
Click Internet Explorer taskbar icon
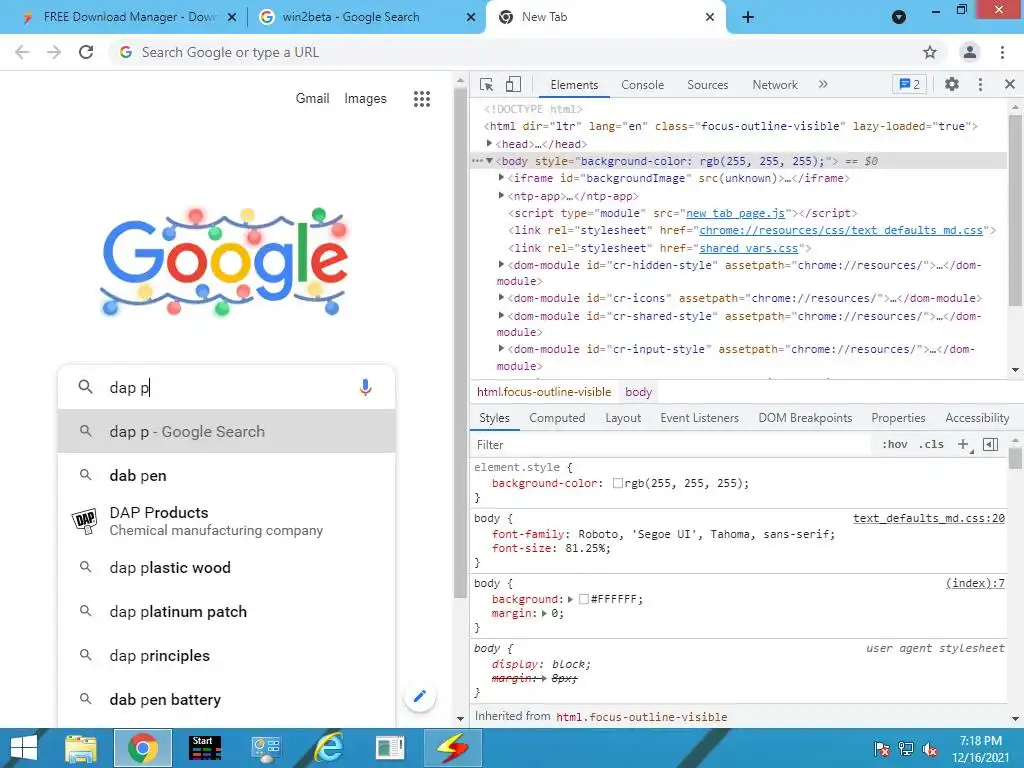tap(328, 748)
